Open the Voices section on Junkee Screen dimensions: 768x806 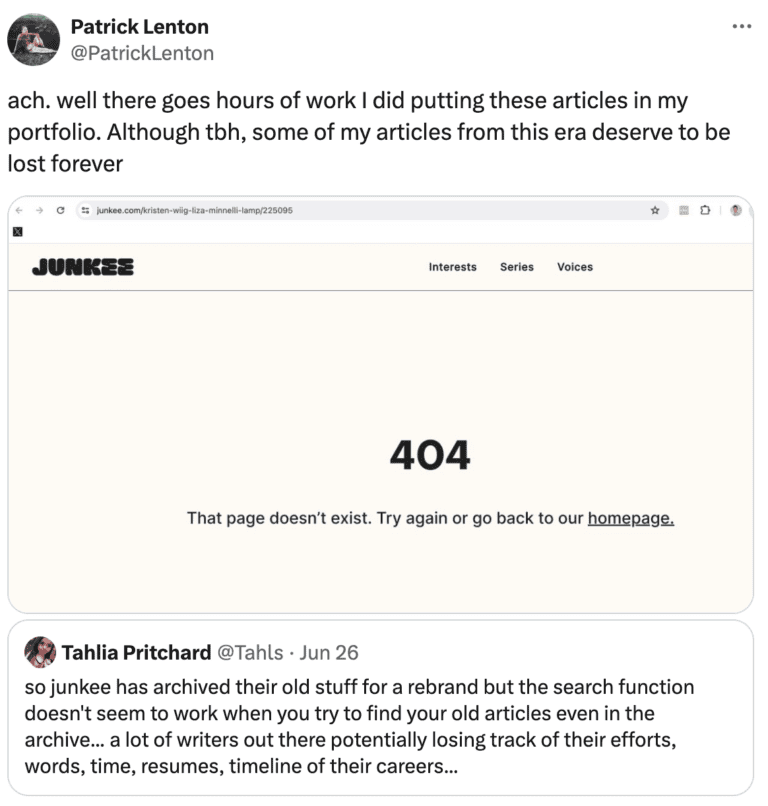point(575,267)
